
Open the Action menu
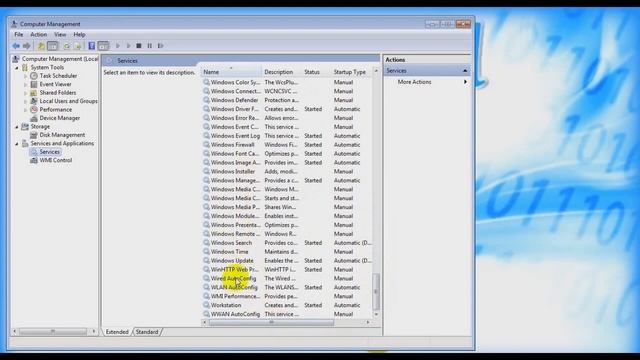click(38, 35)
